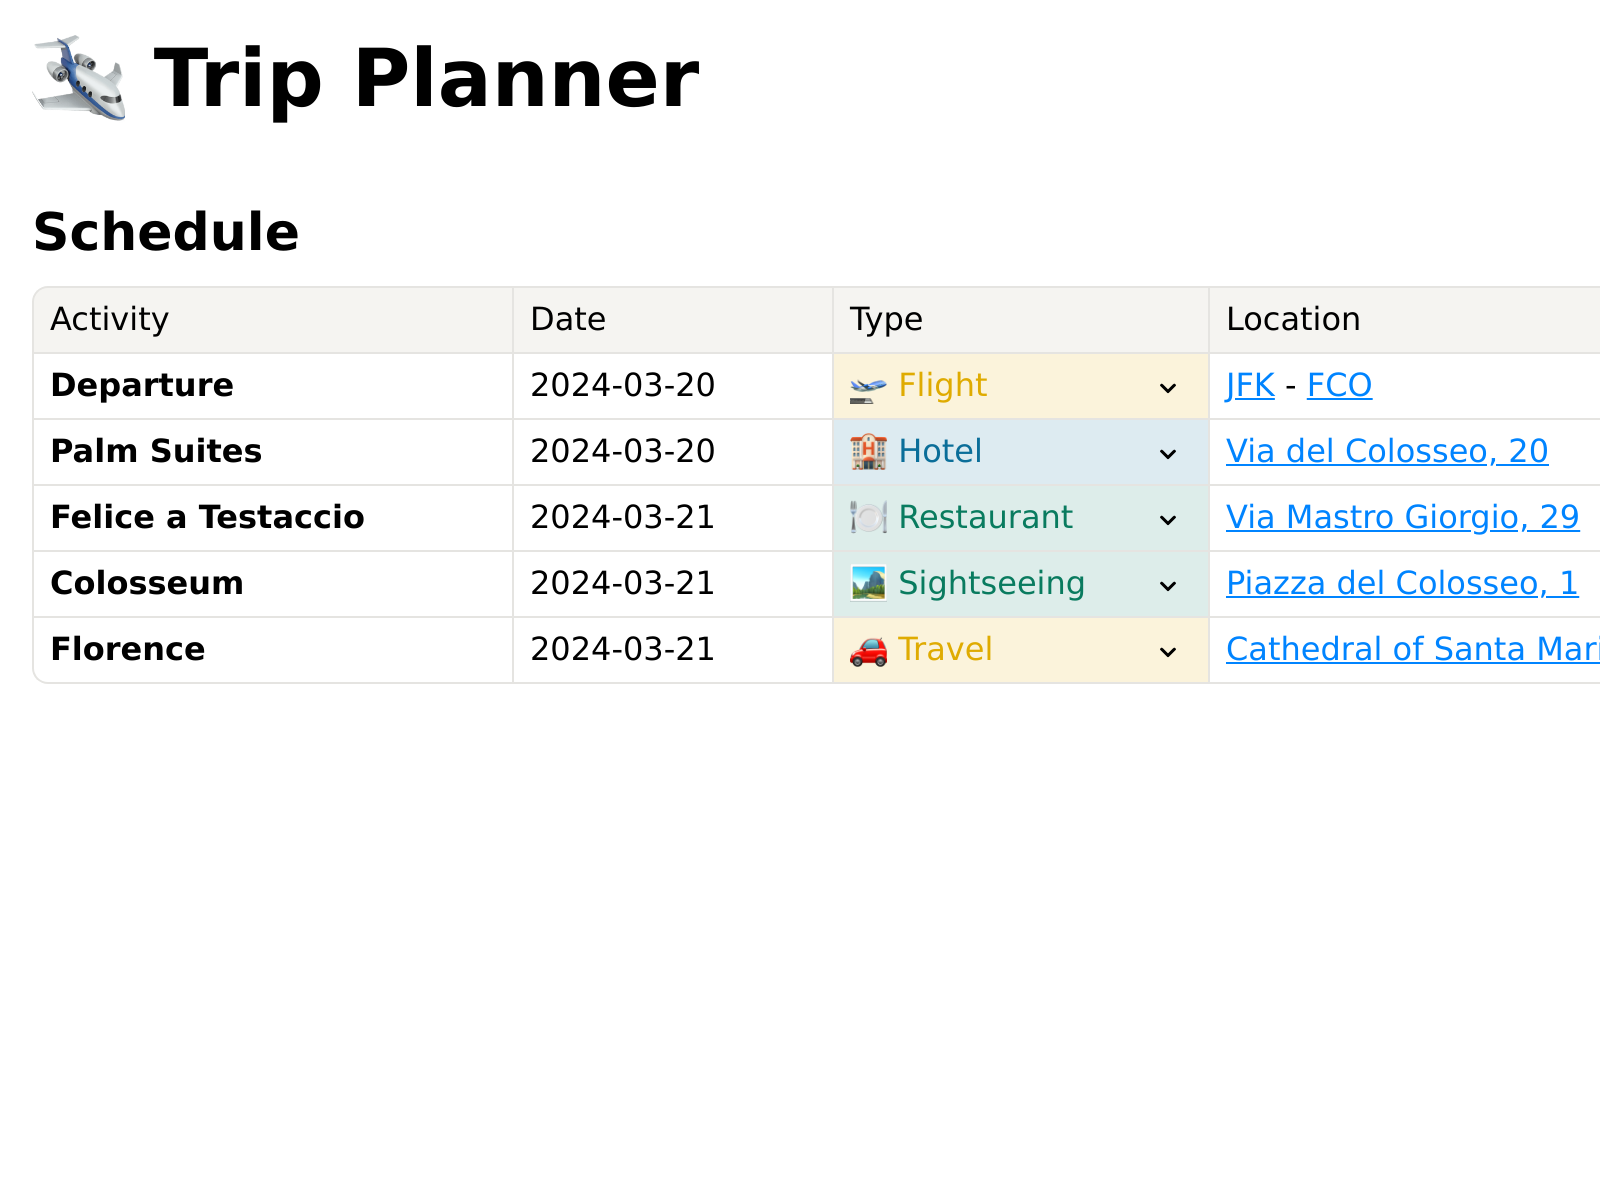Open the Restaurant type dropdown chevron
The image size is (1600, 1200).
[1167, 520]
